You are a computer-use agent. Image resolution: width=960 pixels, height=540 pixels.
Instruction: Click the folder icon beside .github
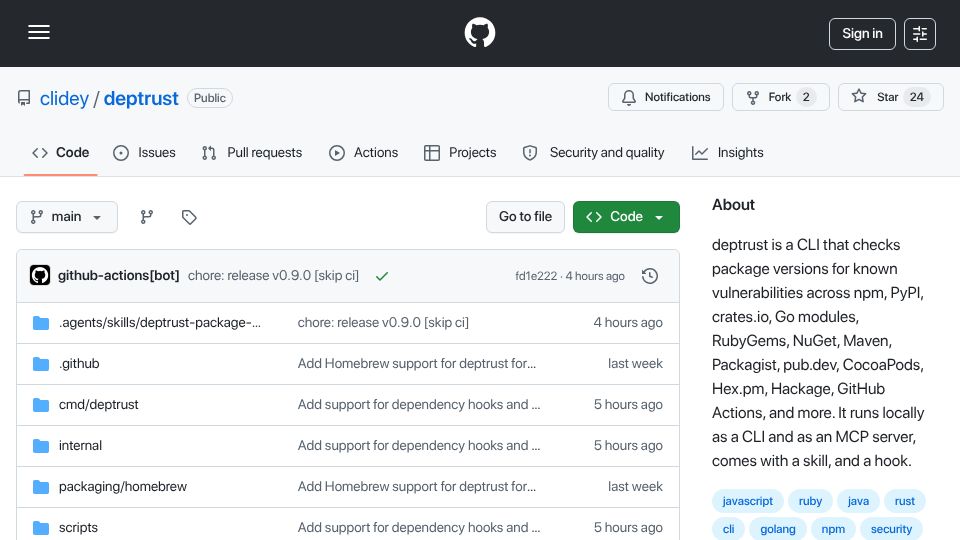tap(40, 364)
